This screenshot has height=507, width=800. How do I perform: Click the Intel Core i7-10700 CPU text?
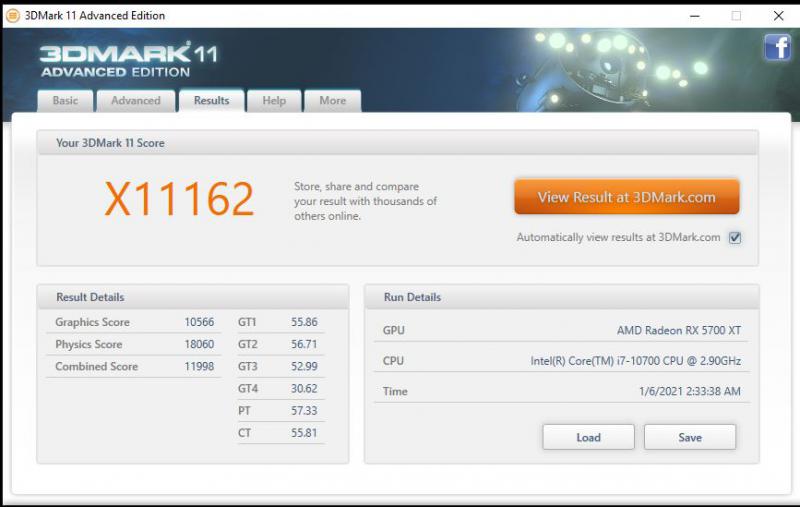pos(635,361)
